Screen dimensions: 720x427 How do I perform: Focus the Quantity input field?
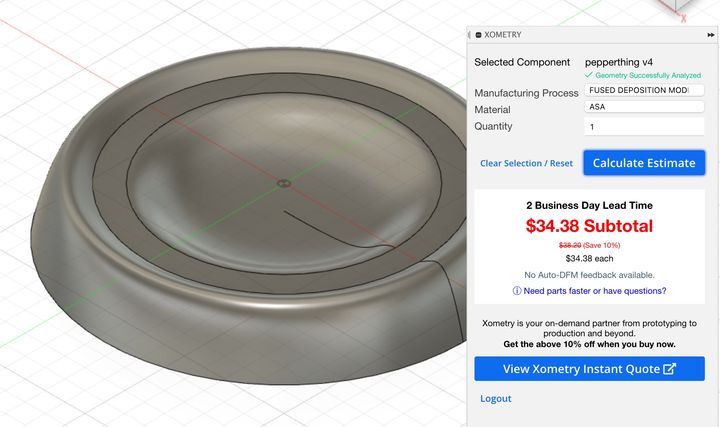[644, 126]
